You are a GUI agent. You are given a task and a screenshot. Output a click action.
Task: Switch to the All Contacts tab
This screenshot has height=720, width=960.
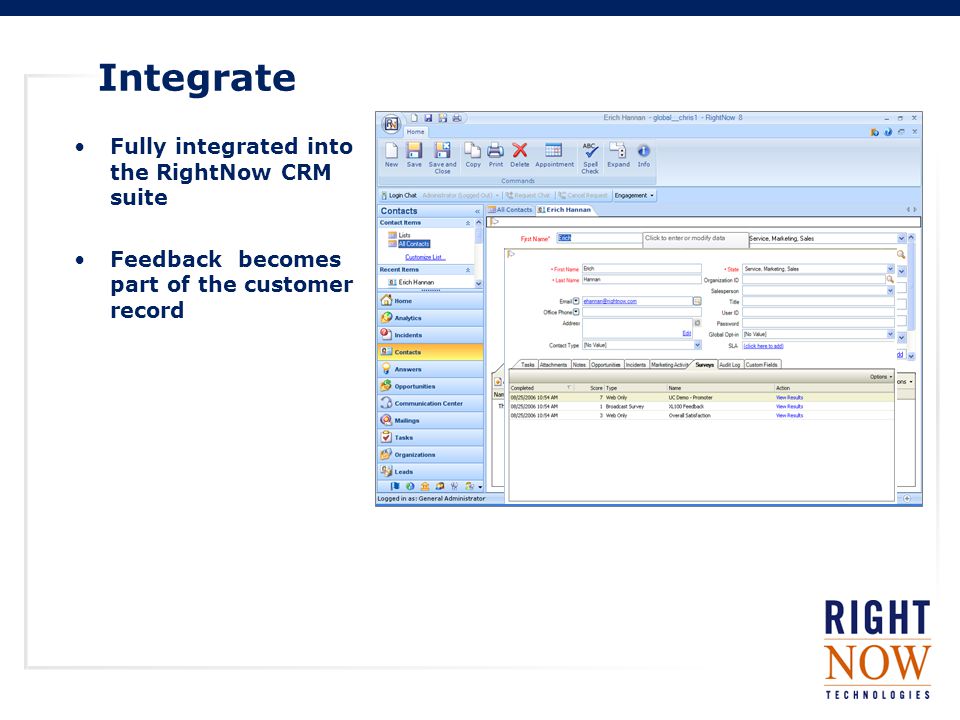[511, 209]
